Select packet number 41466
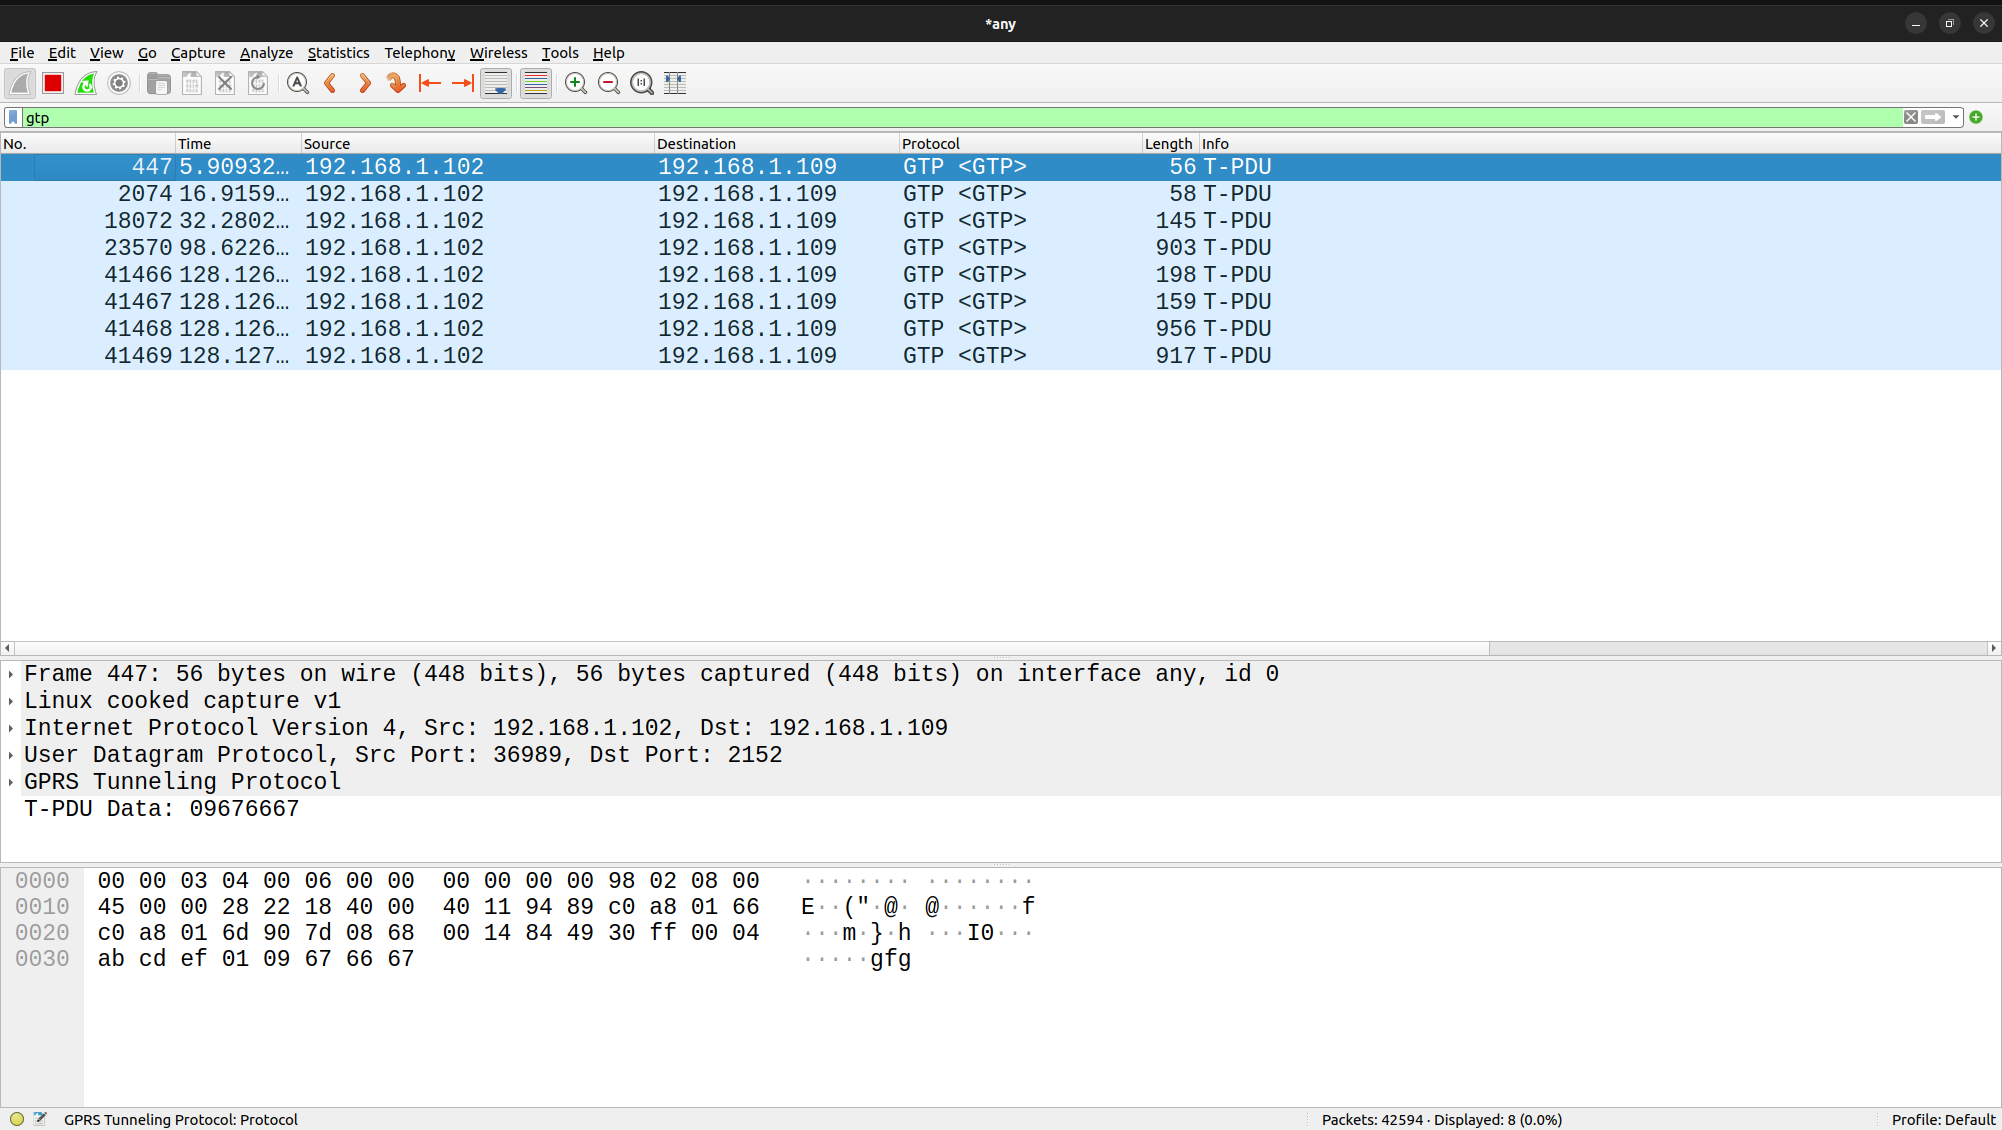2002x1130 pixels. (x=1000, y=275)
